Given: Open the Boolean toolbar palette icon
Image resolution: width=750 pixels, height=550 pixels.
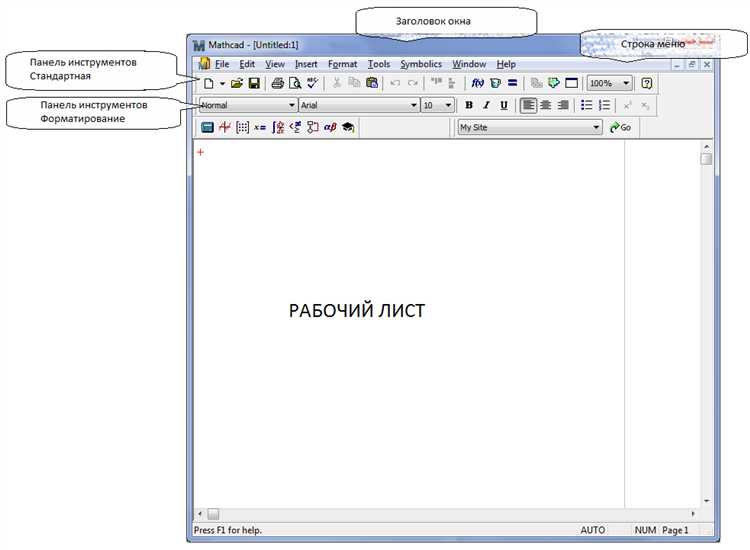Looking at the screenshot, I should (295, 127).
